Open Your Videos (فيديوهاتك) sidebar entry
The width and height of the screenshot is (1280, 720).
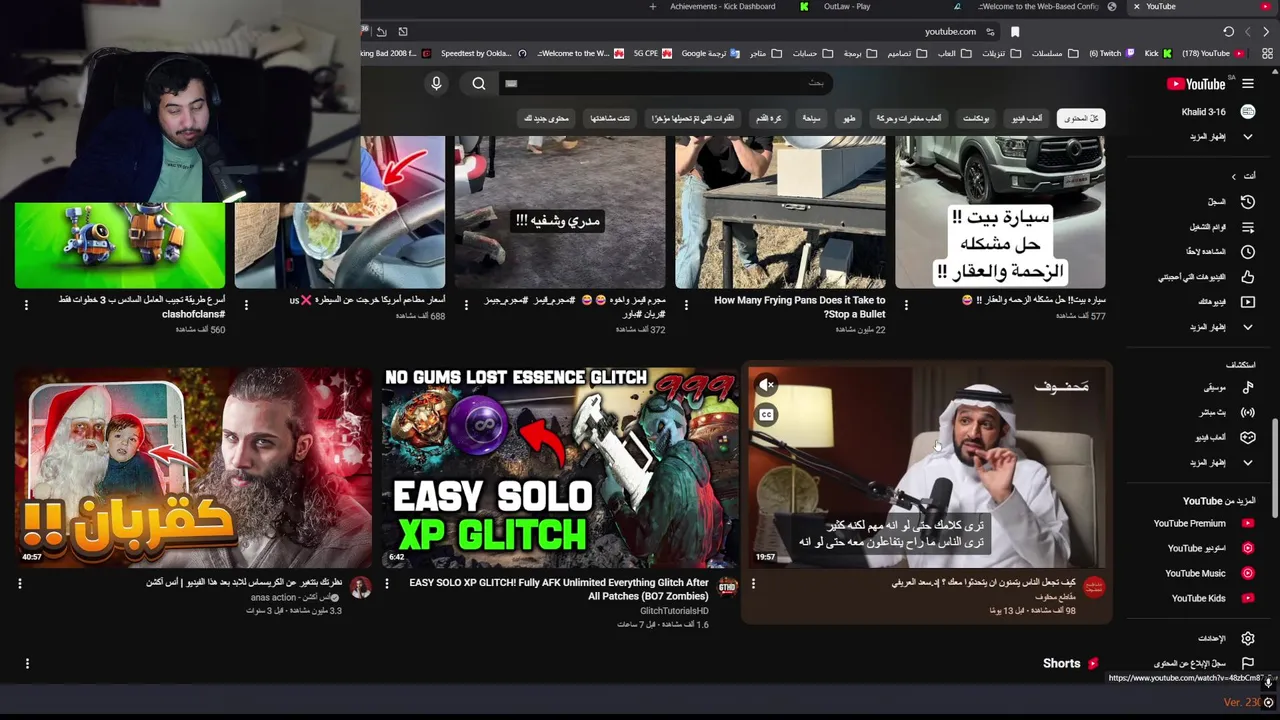[1226, 302]
